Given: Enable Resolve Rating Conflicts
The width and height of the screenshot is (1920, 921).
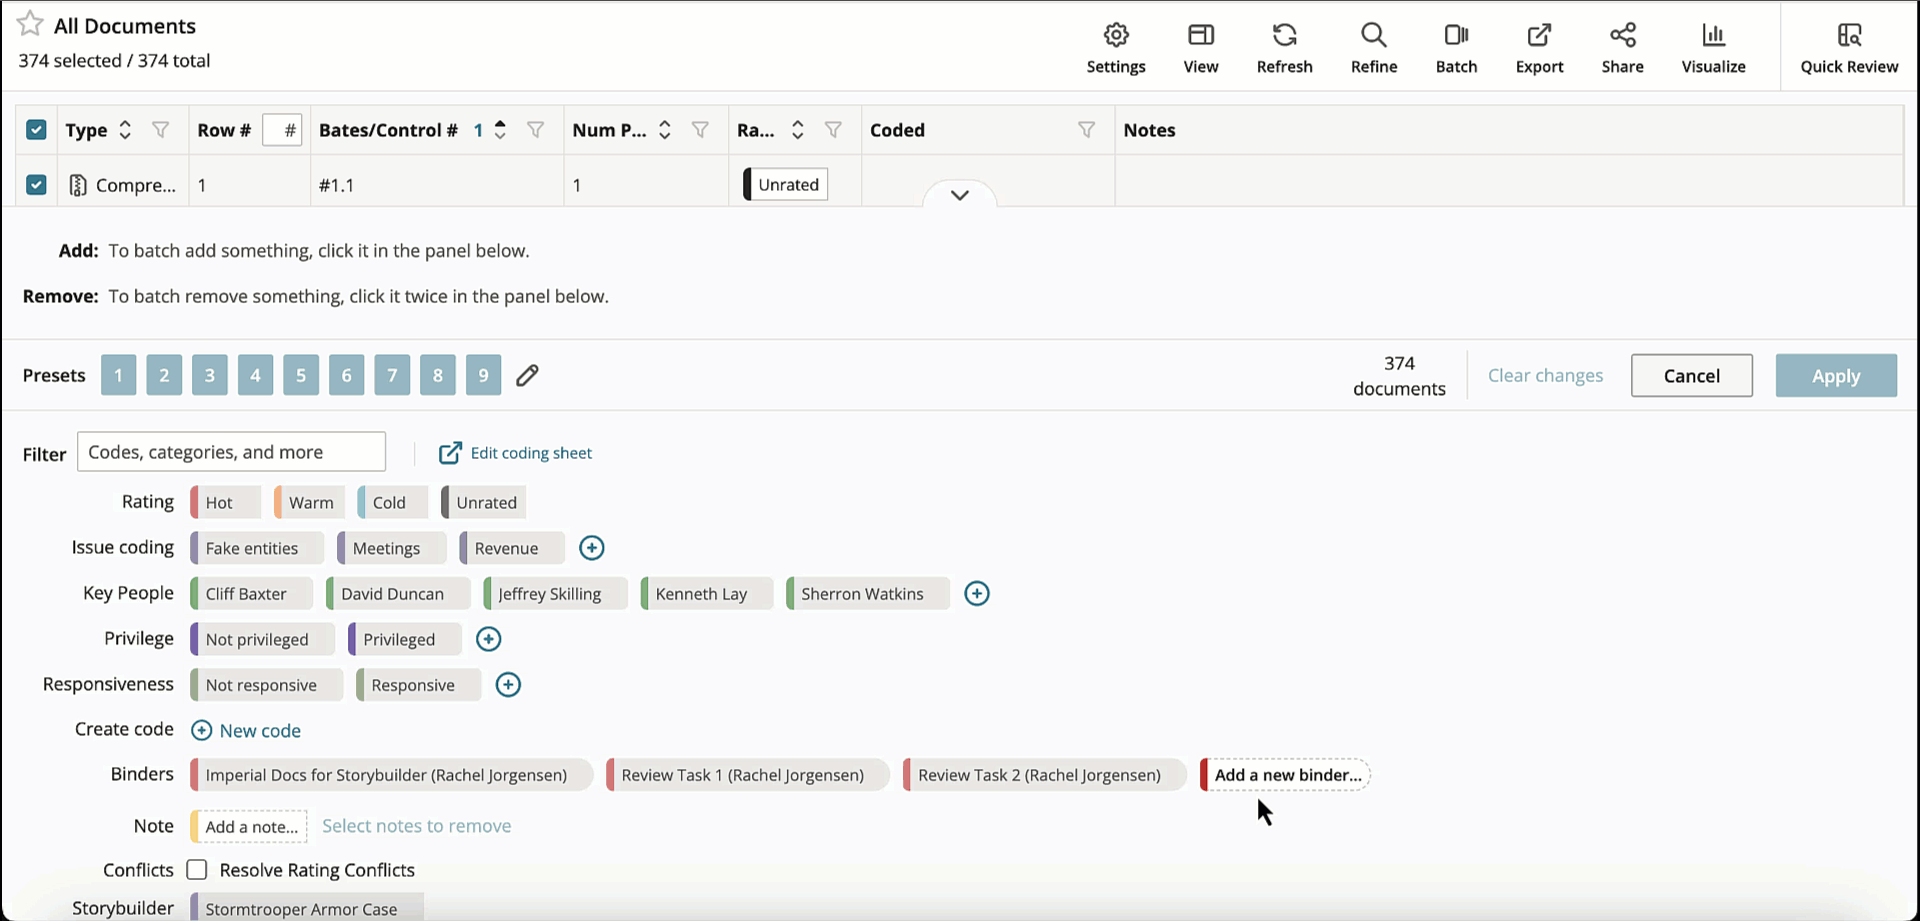Looking at the screenshot, I should click(196, 870).
